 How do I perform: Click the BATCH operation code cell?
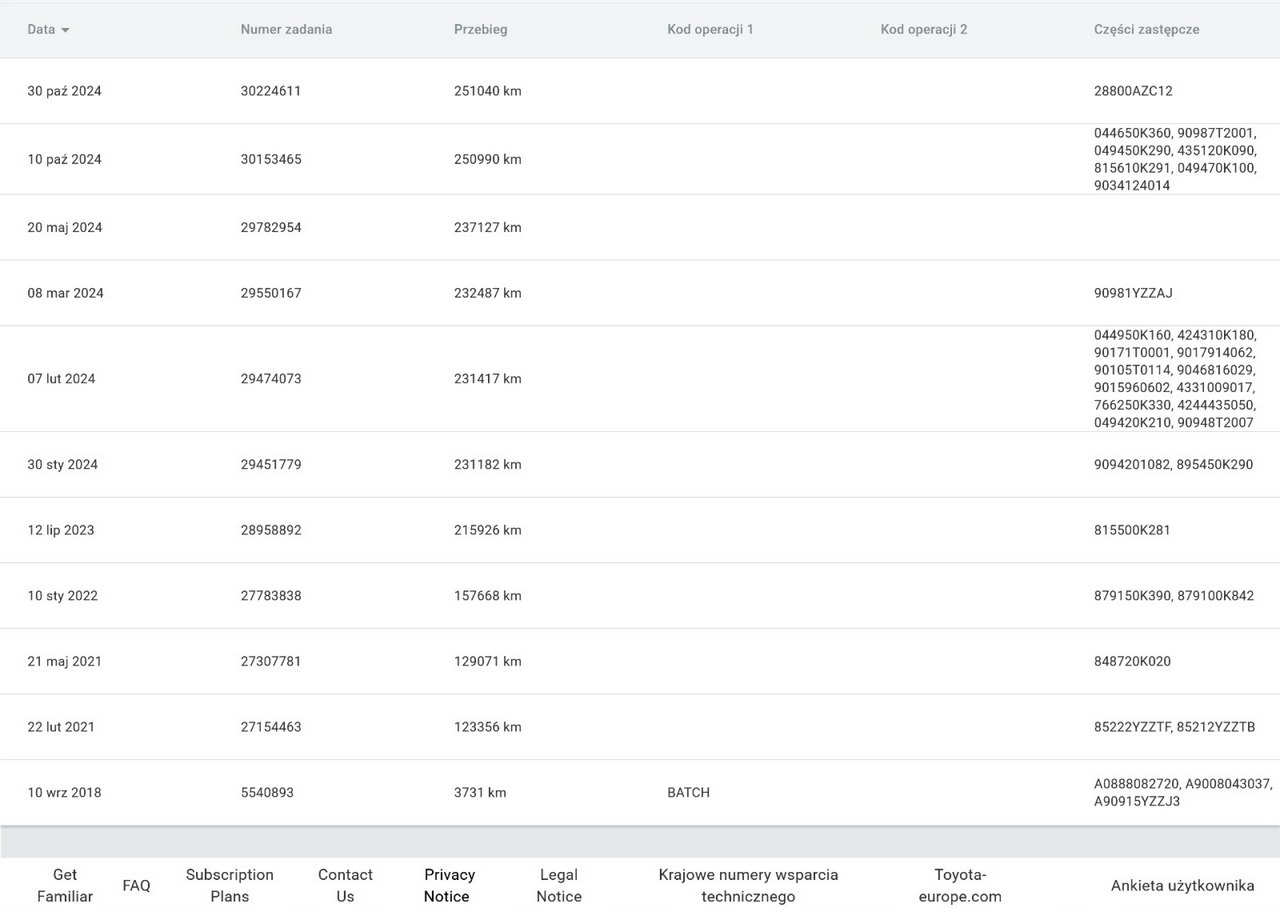pyautogui.click(x=688, y=793)
